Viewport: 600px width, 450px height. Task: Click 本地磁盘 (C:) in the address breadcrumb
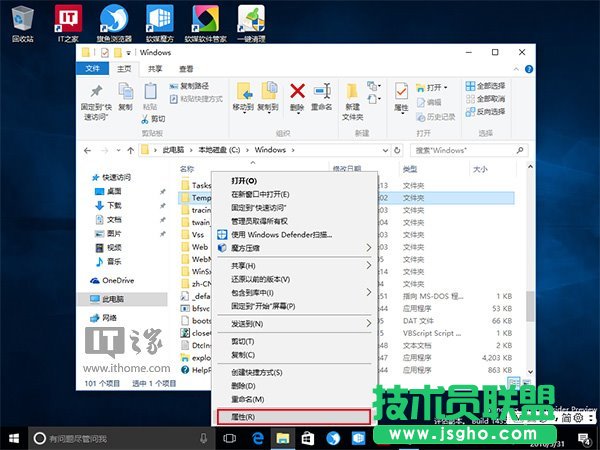tap(219, 150)
